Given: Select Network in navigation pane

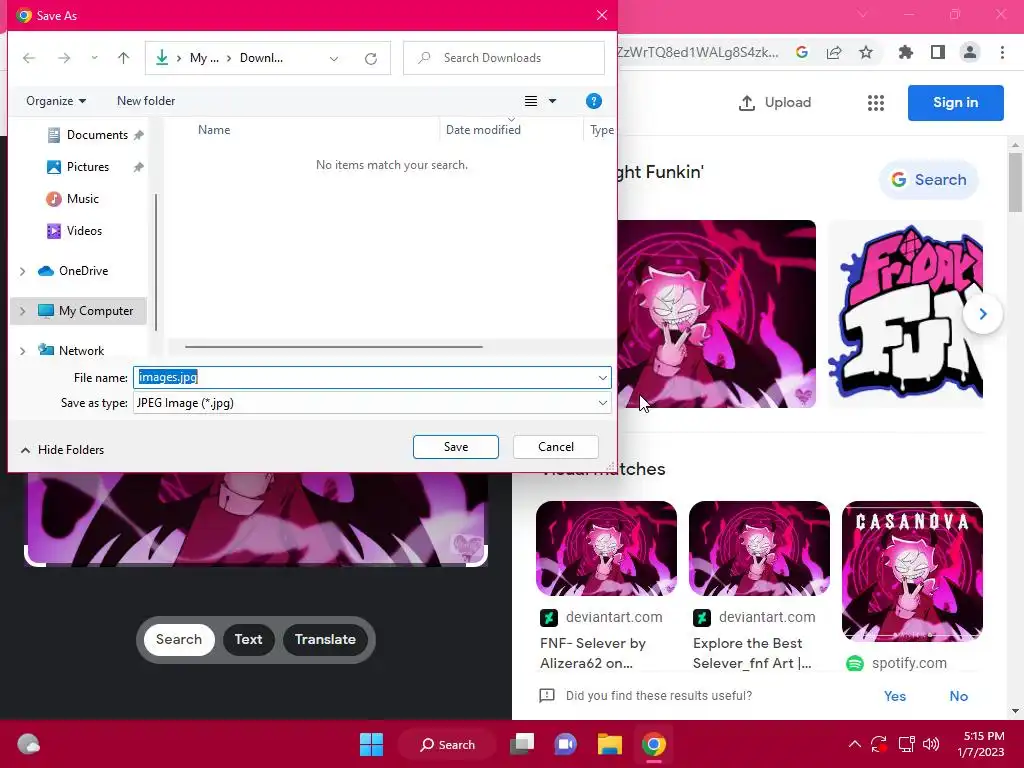Looking at the screenshot, I should [81, 351].
